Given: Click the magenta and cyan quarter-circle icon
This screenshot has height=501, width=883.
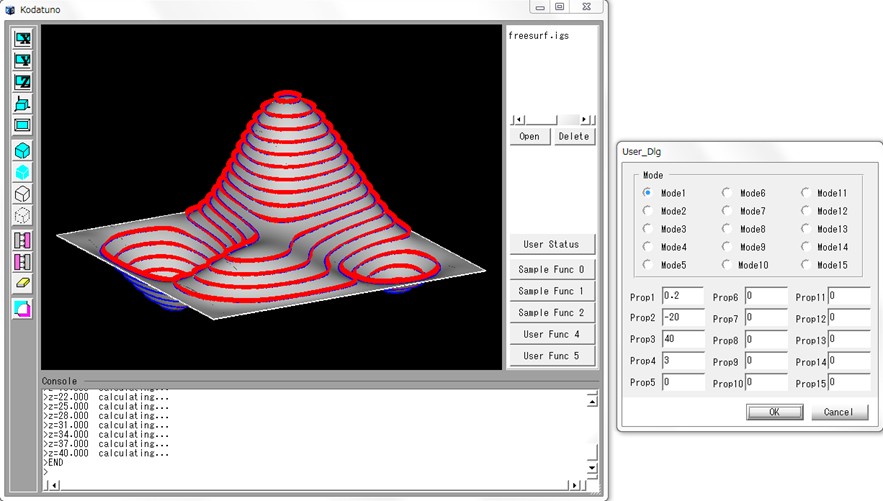Looking at the screenshot, I should pos(22,309).
